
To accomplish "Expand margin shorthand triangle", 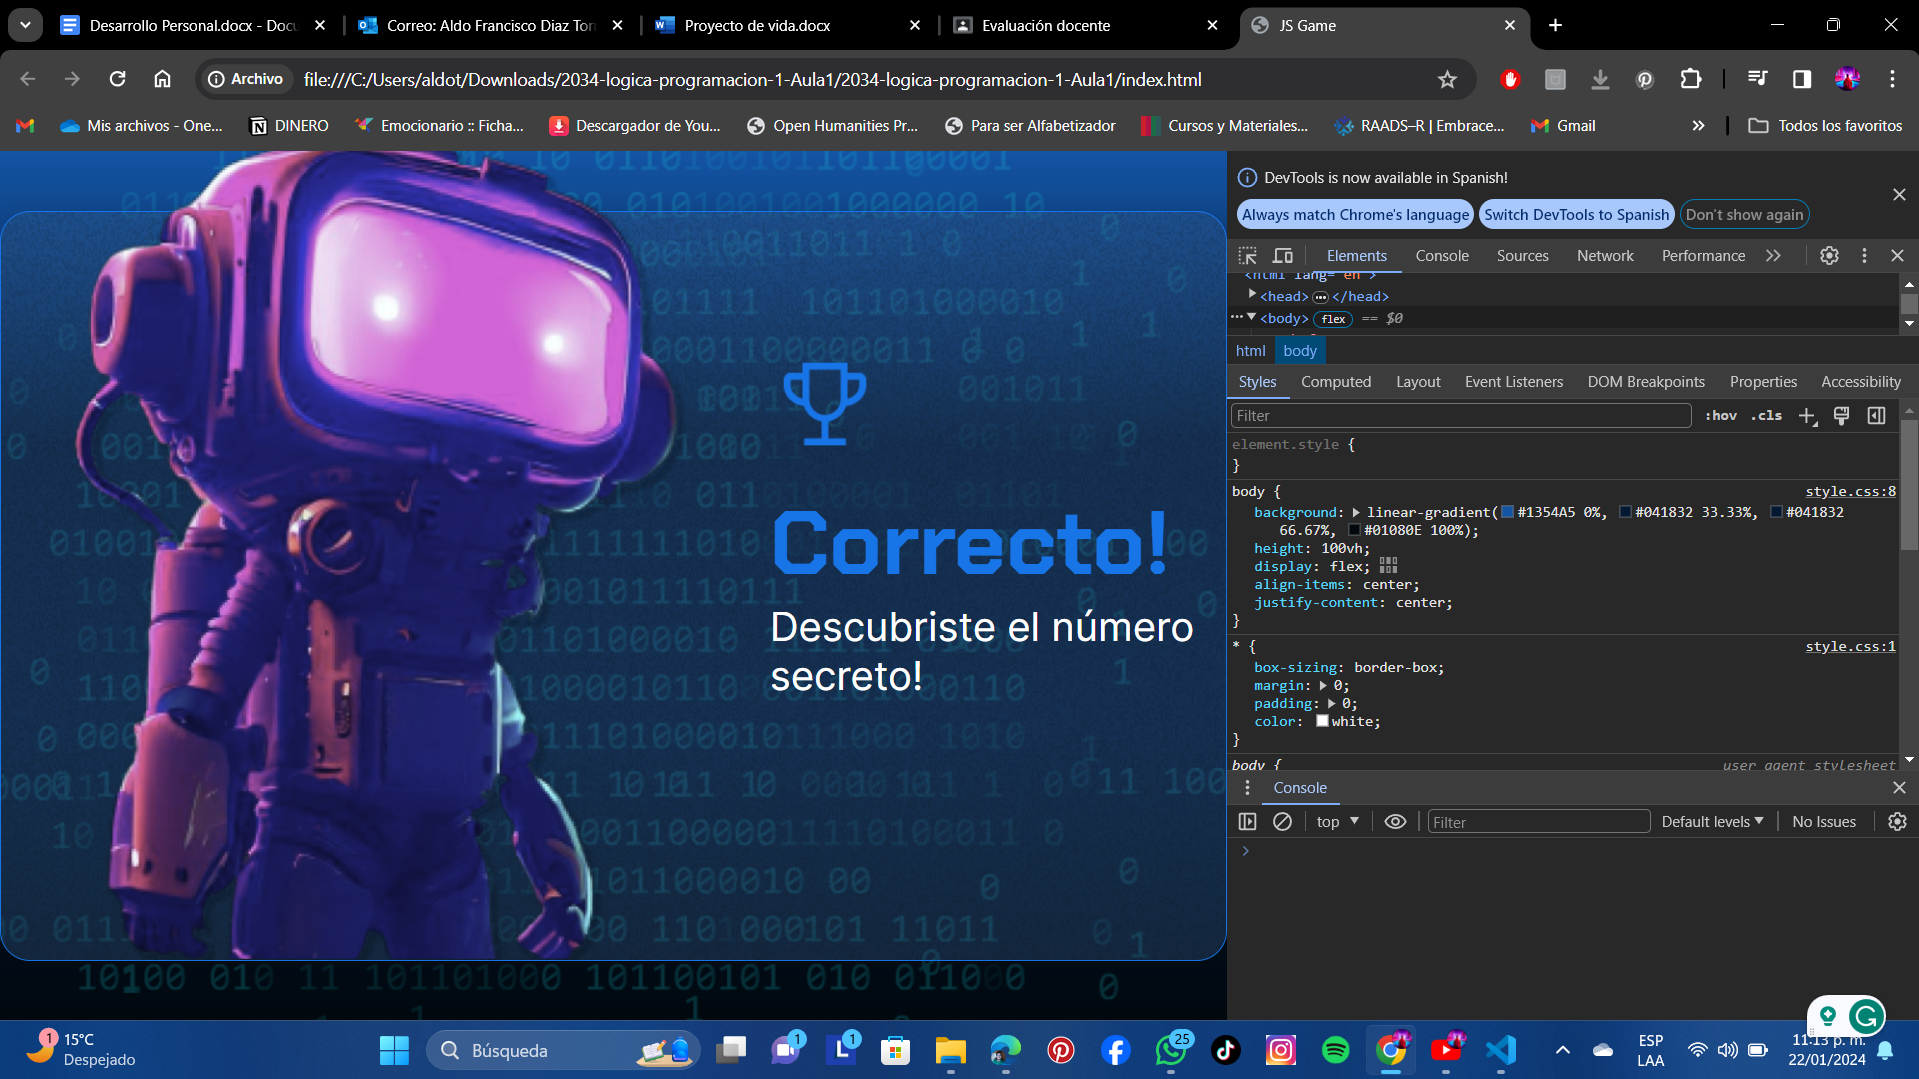I will (1323, 686).
